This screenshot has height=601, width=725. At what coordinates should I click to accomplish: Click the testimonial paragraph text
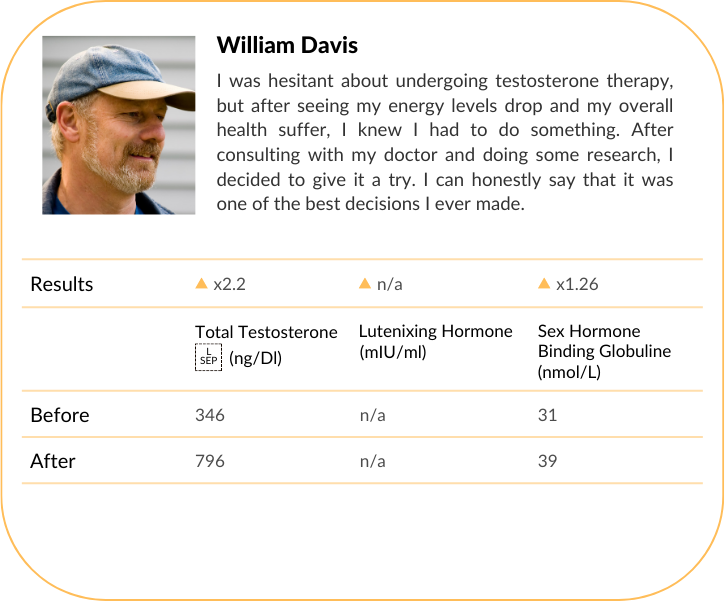pyautogui.click(x=445, y=142)
